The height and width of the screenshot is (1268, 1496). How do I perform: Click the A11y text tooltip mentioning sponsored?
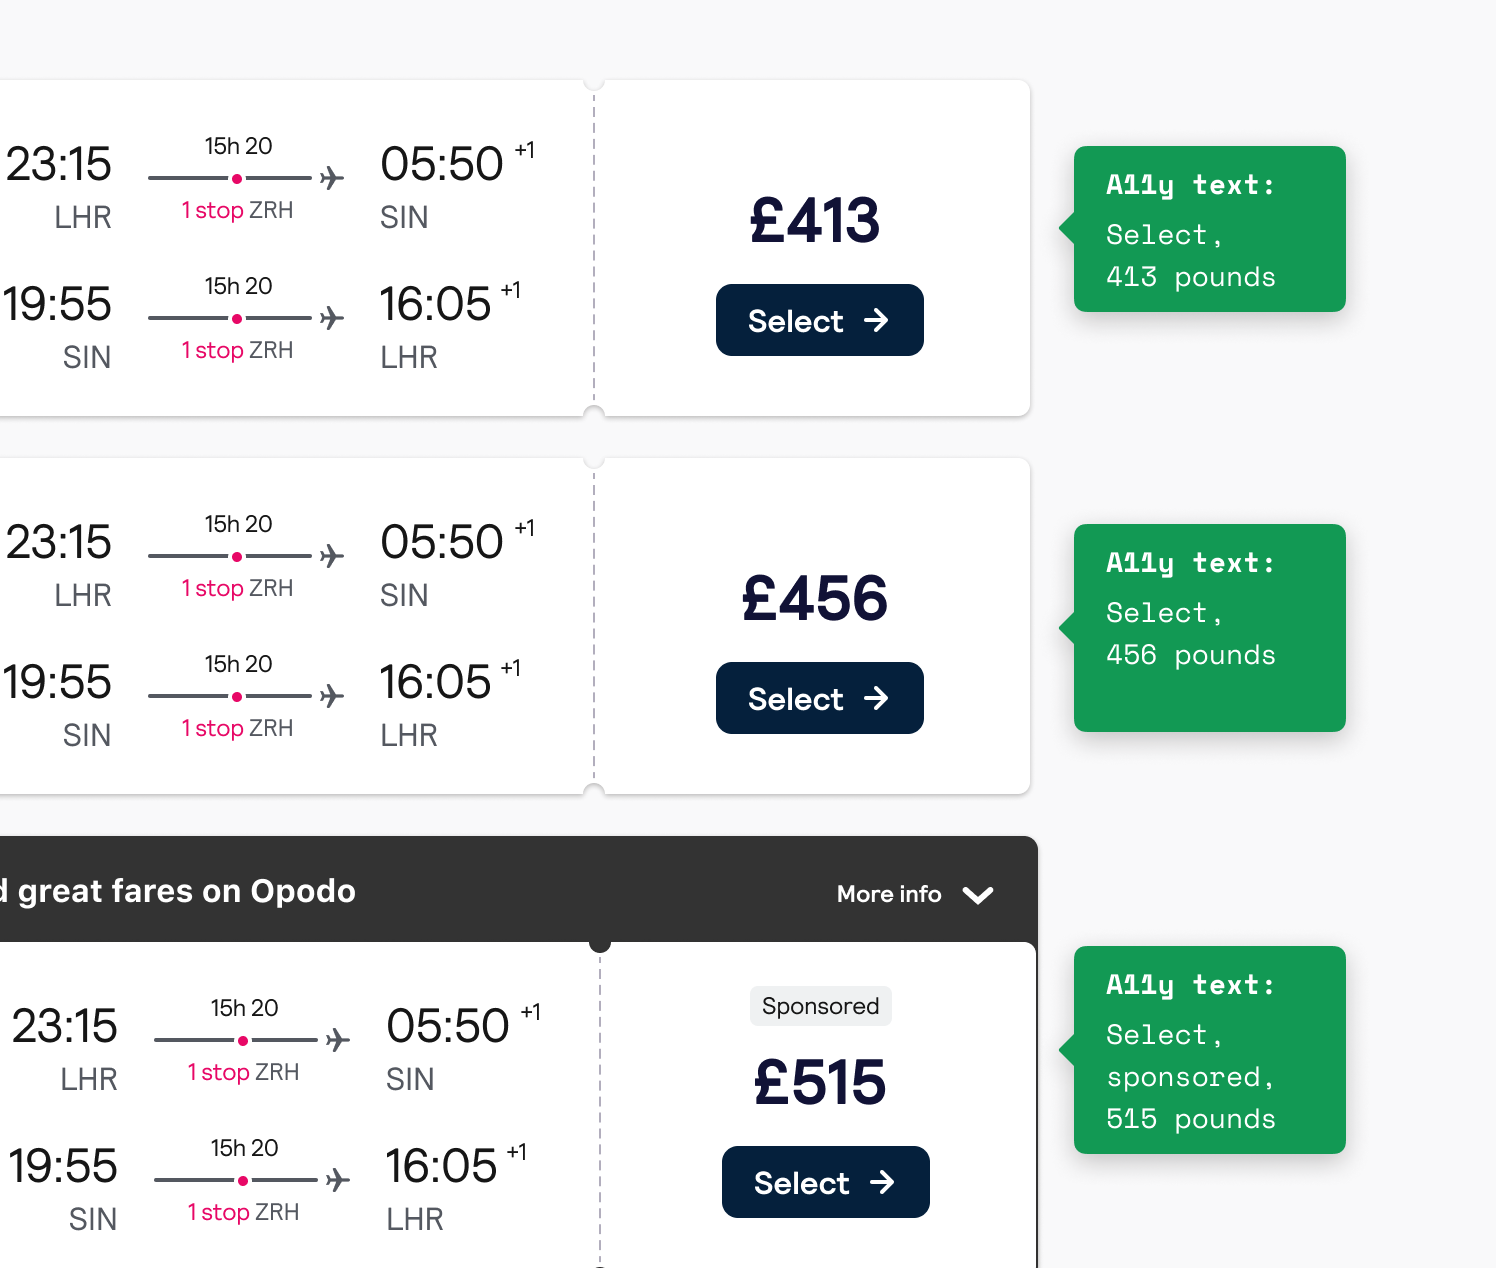1209,1050
